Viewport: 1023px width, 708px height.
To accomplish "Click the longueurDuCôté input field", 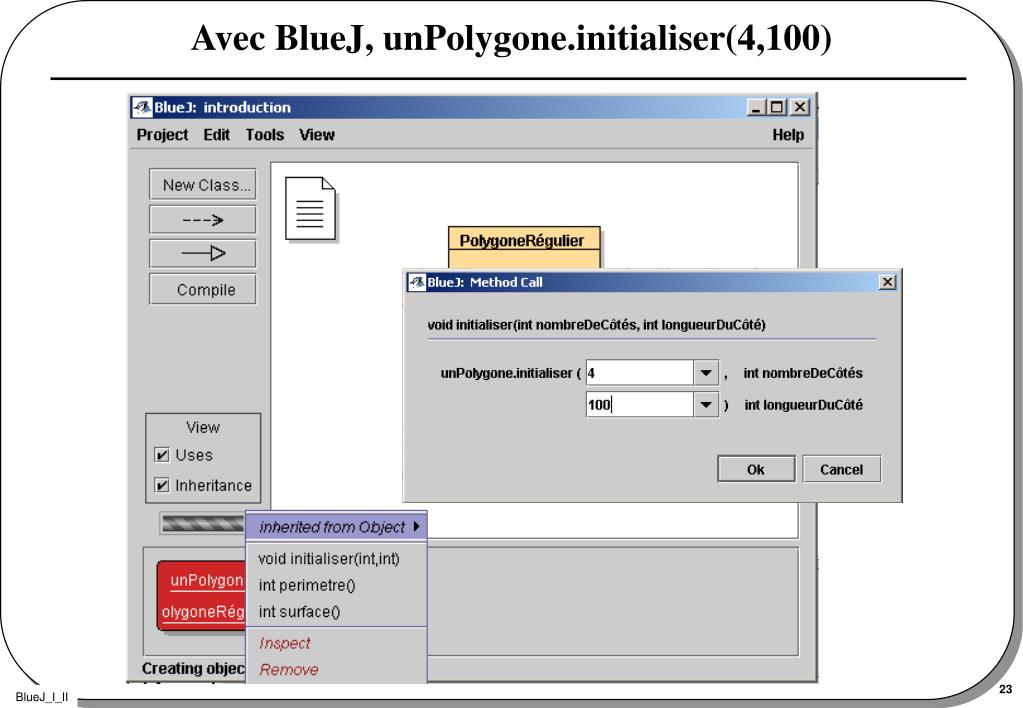I will [639, 405].
